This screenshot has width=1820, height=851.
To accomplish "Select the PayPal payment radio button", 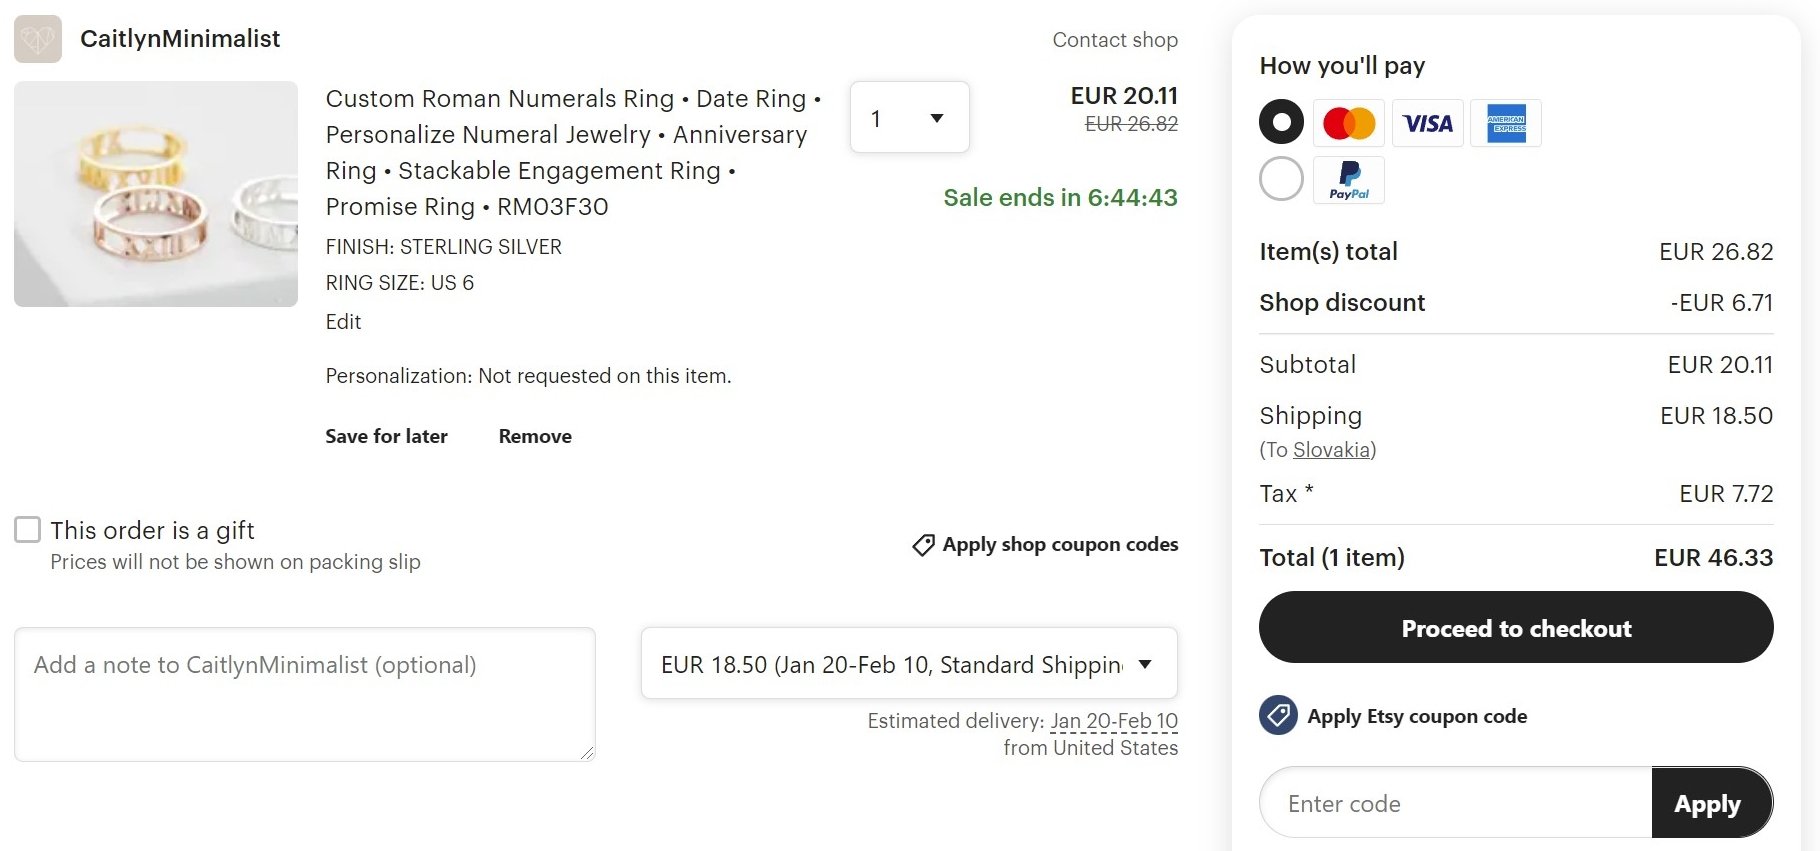I will click(x=1281, y=178).
